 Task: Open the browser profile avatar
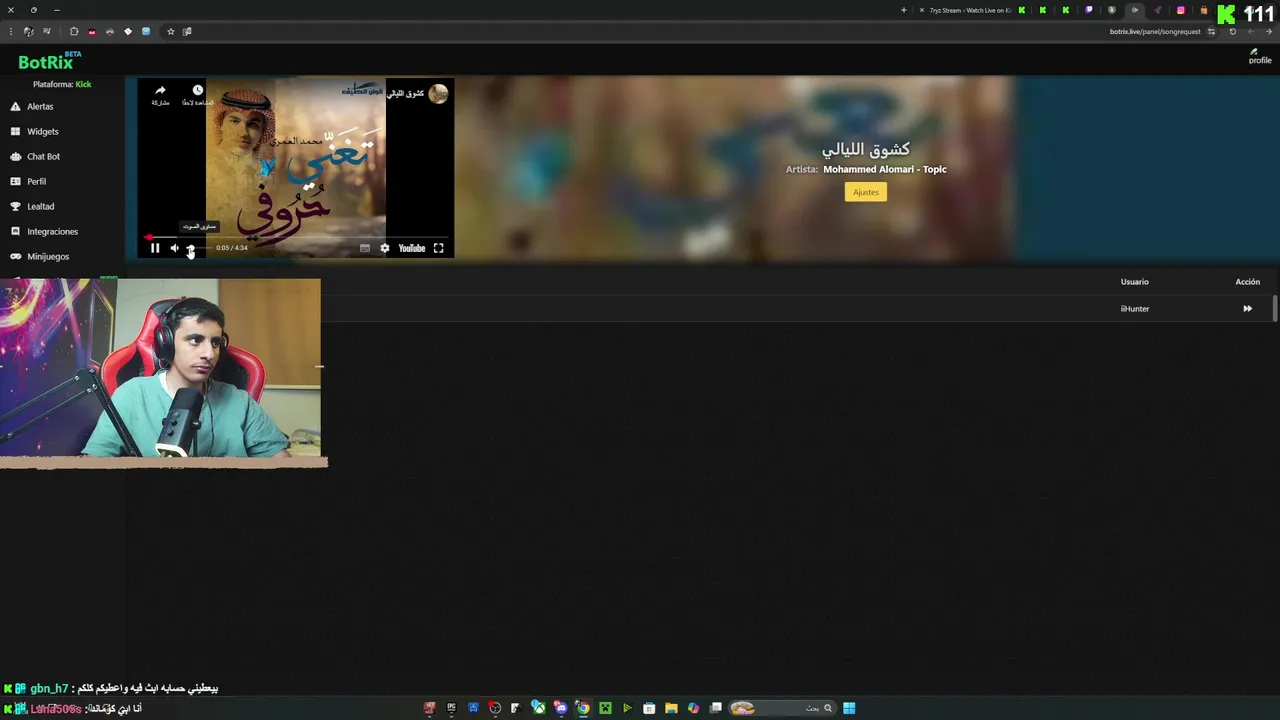(28, 32)
